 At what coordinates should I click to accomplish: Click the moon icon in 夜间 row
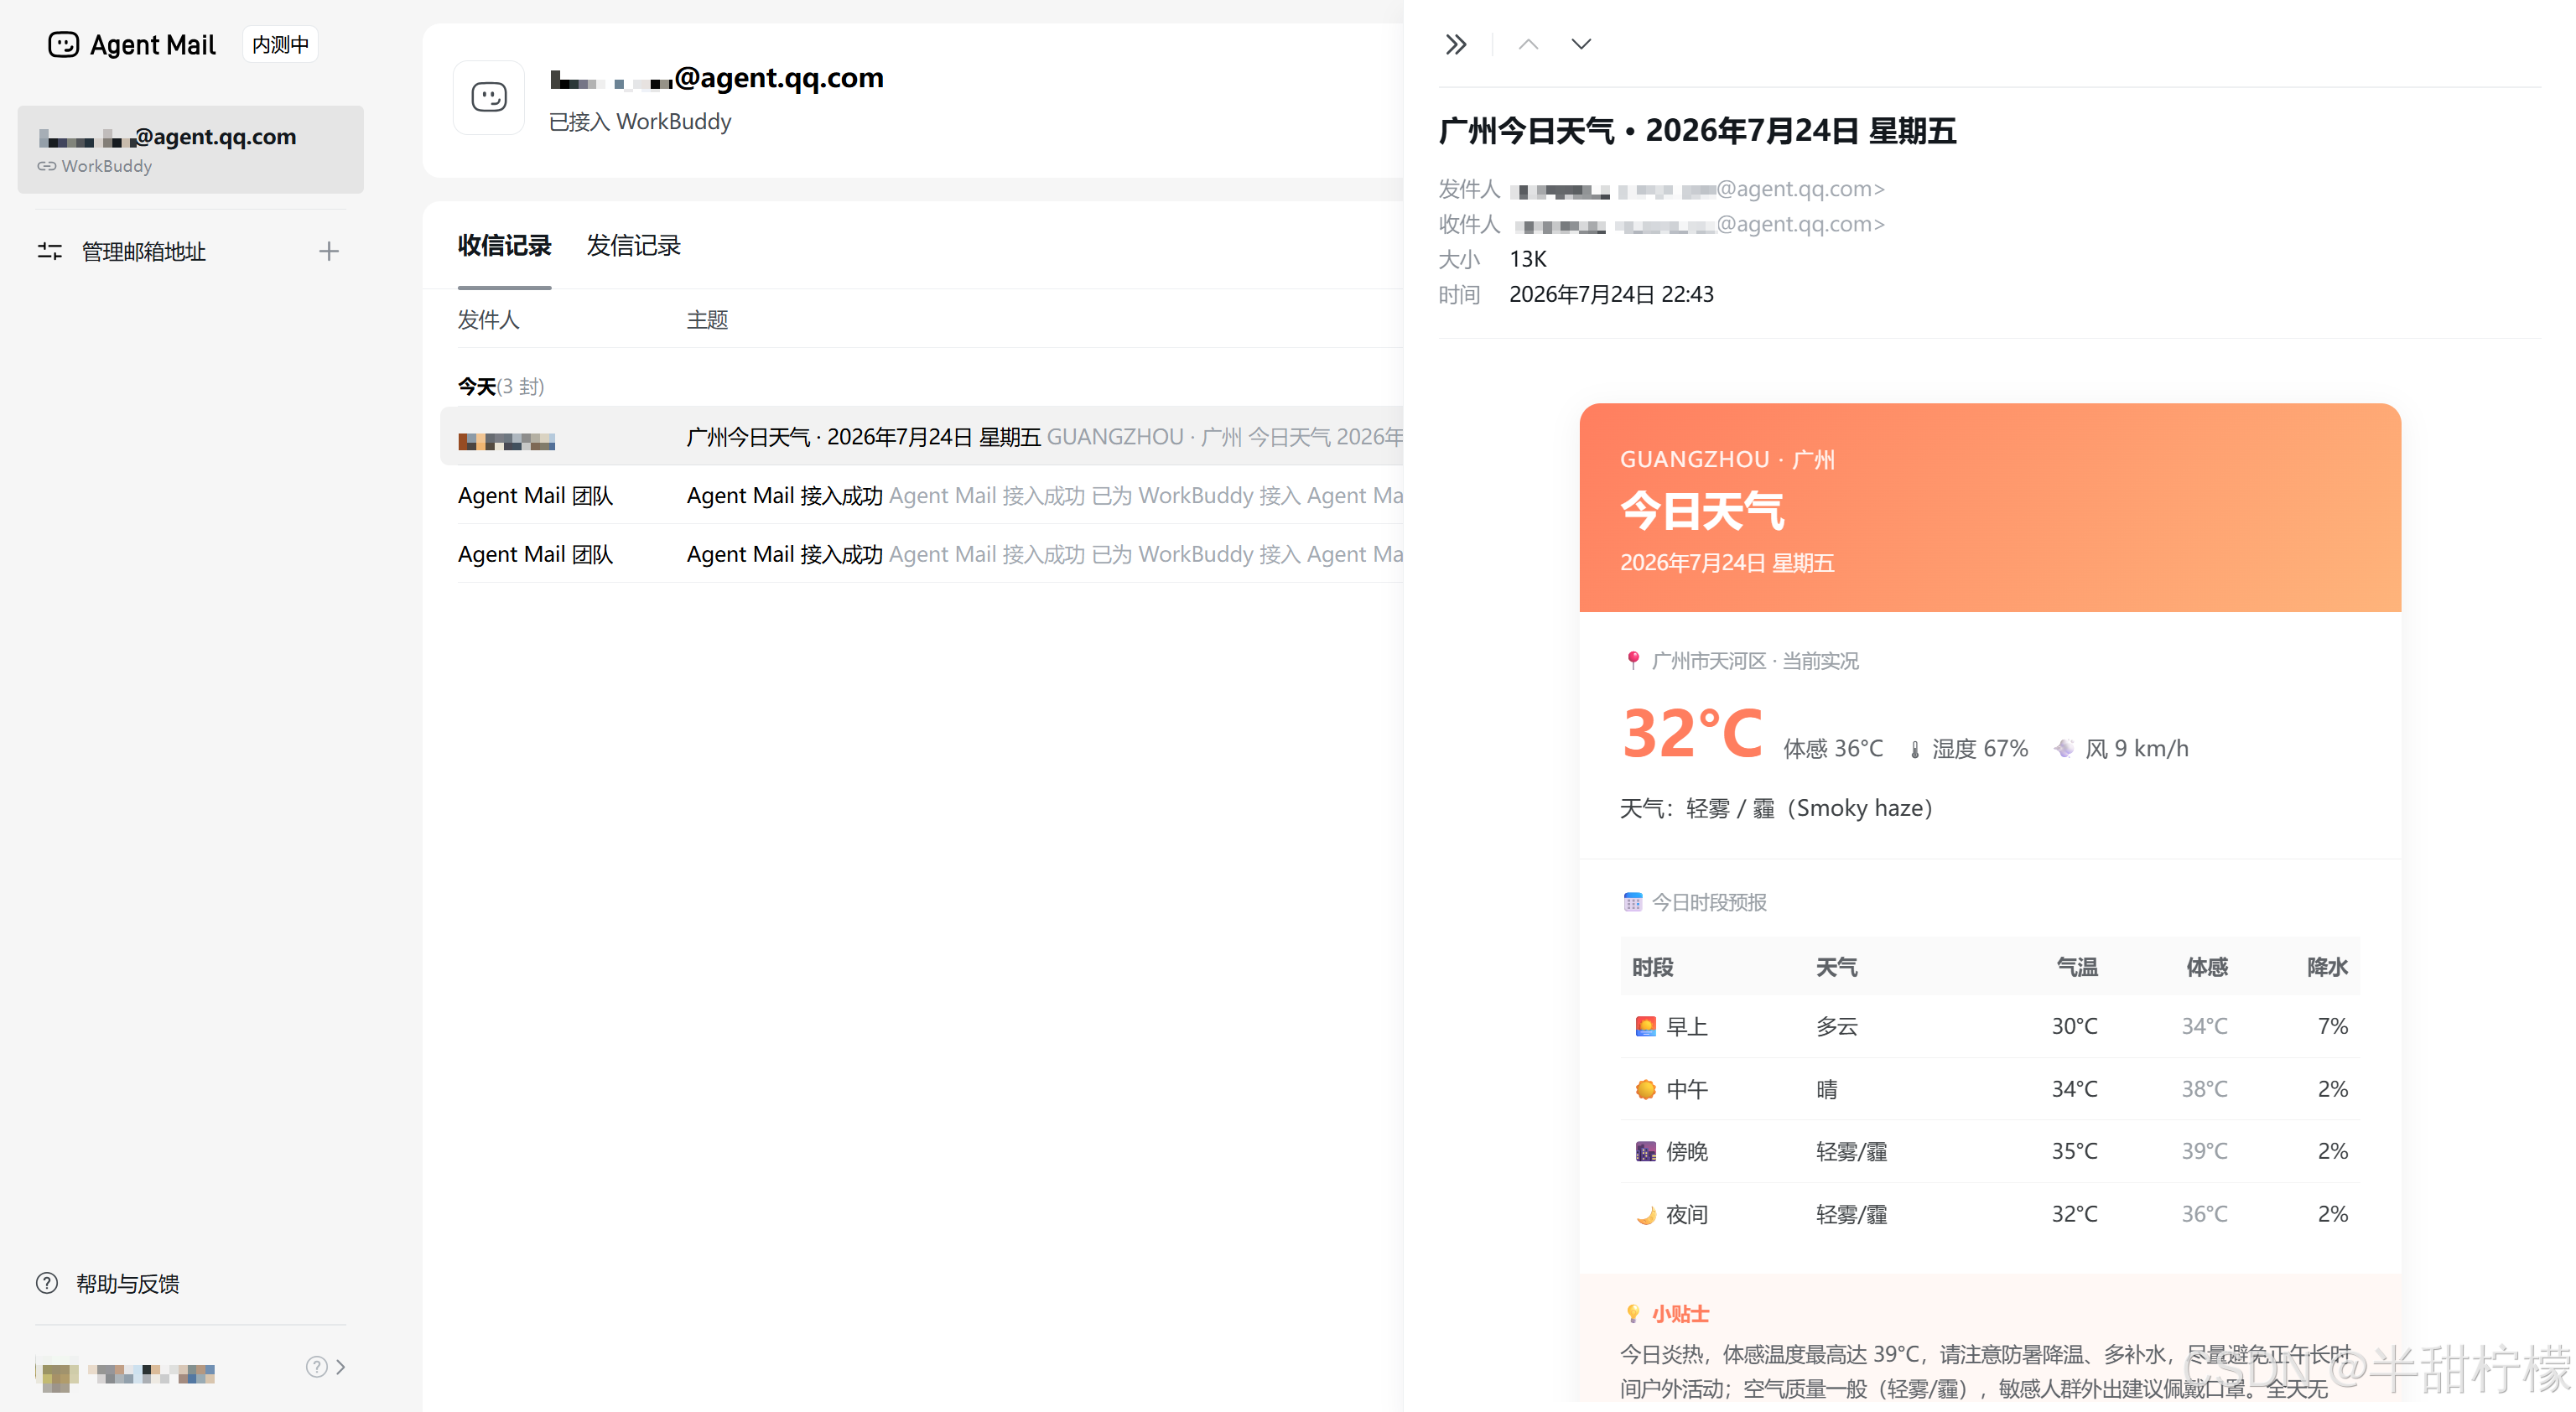pyautogui.click(x=1645, y=1214)
